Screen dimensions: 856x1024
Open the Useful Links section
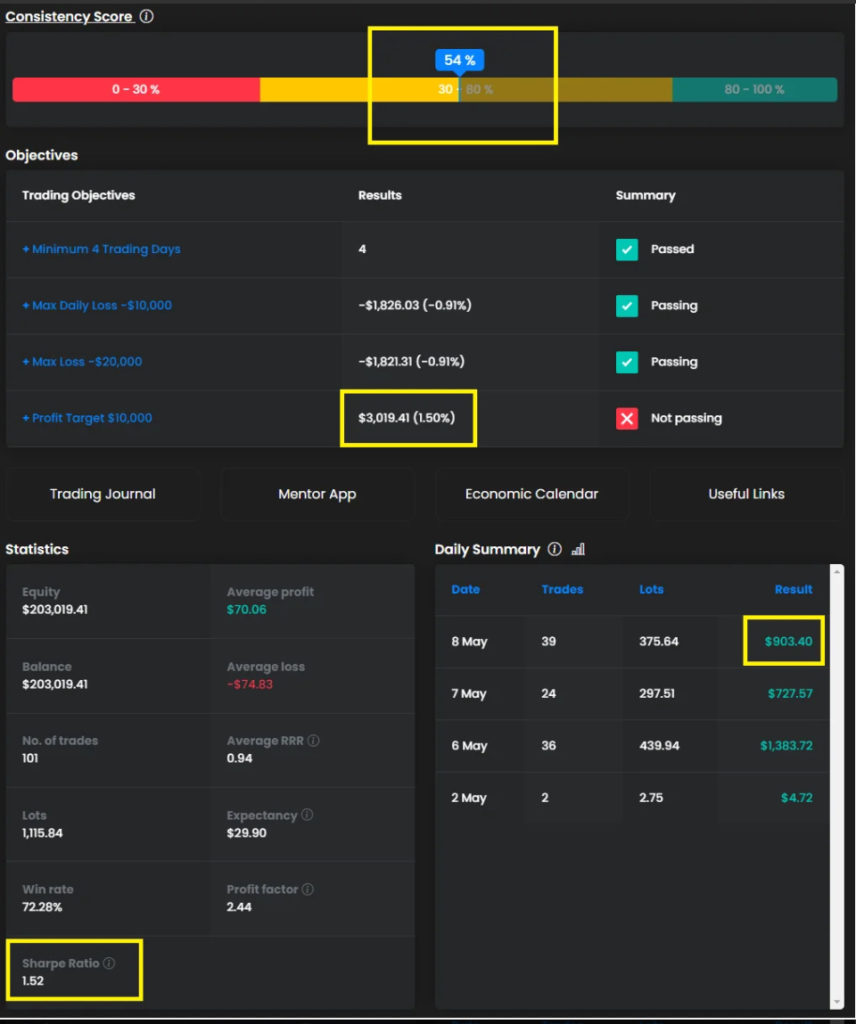click(x=746, y=494)
